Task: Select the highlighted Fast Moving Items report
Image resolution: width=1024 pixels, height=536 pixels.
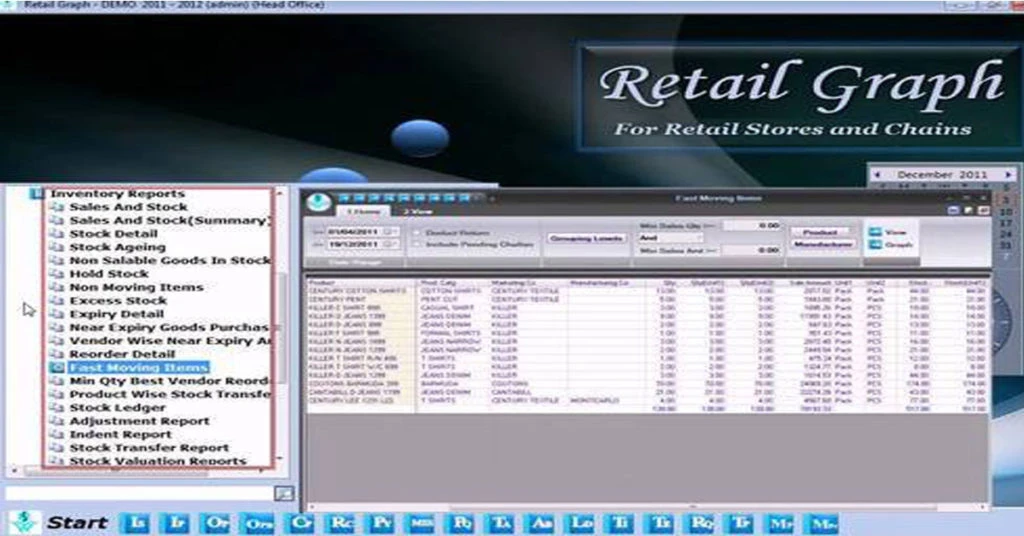Action: pyautogui.click(x=138, y=368)
